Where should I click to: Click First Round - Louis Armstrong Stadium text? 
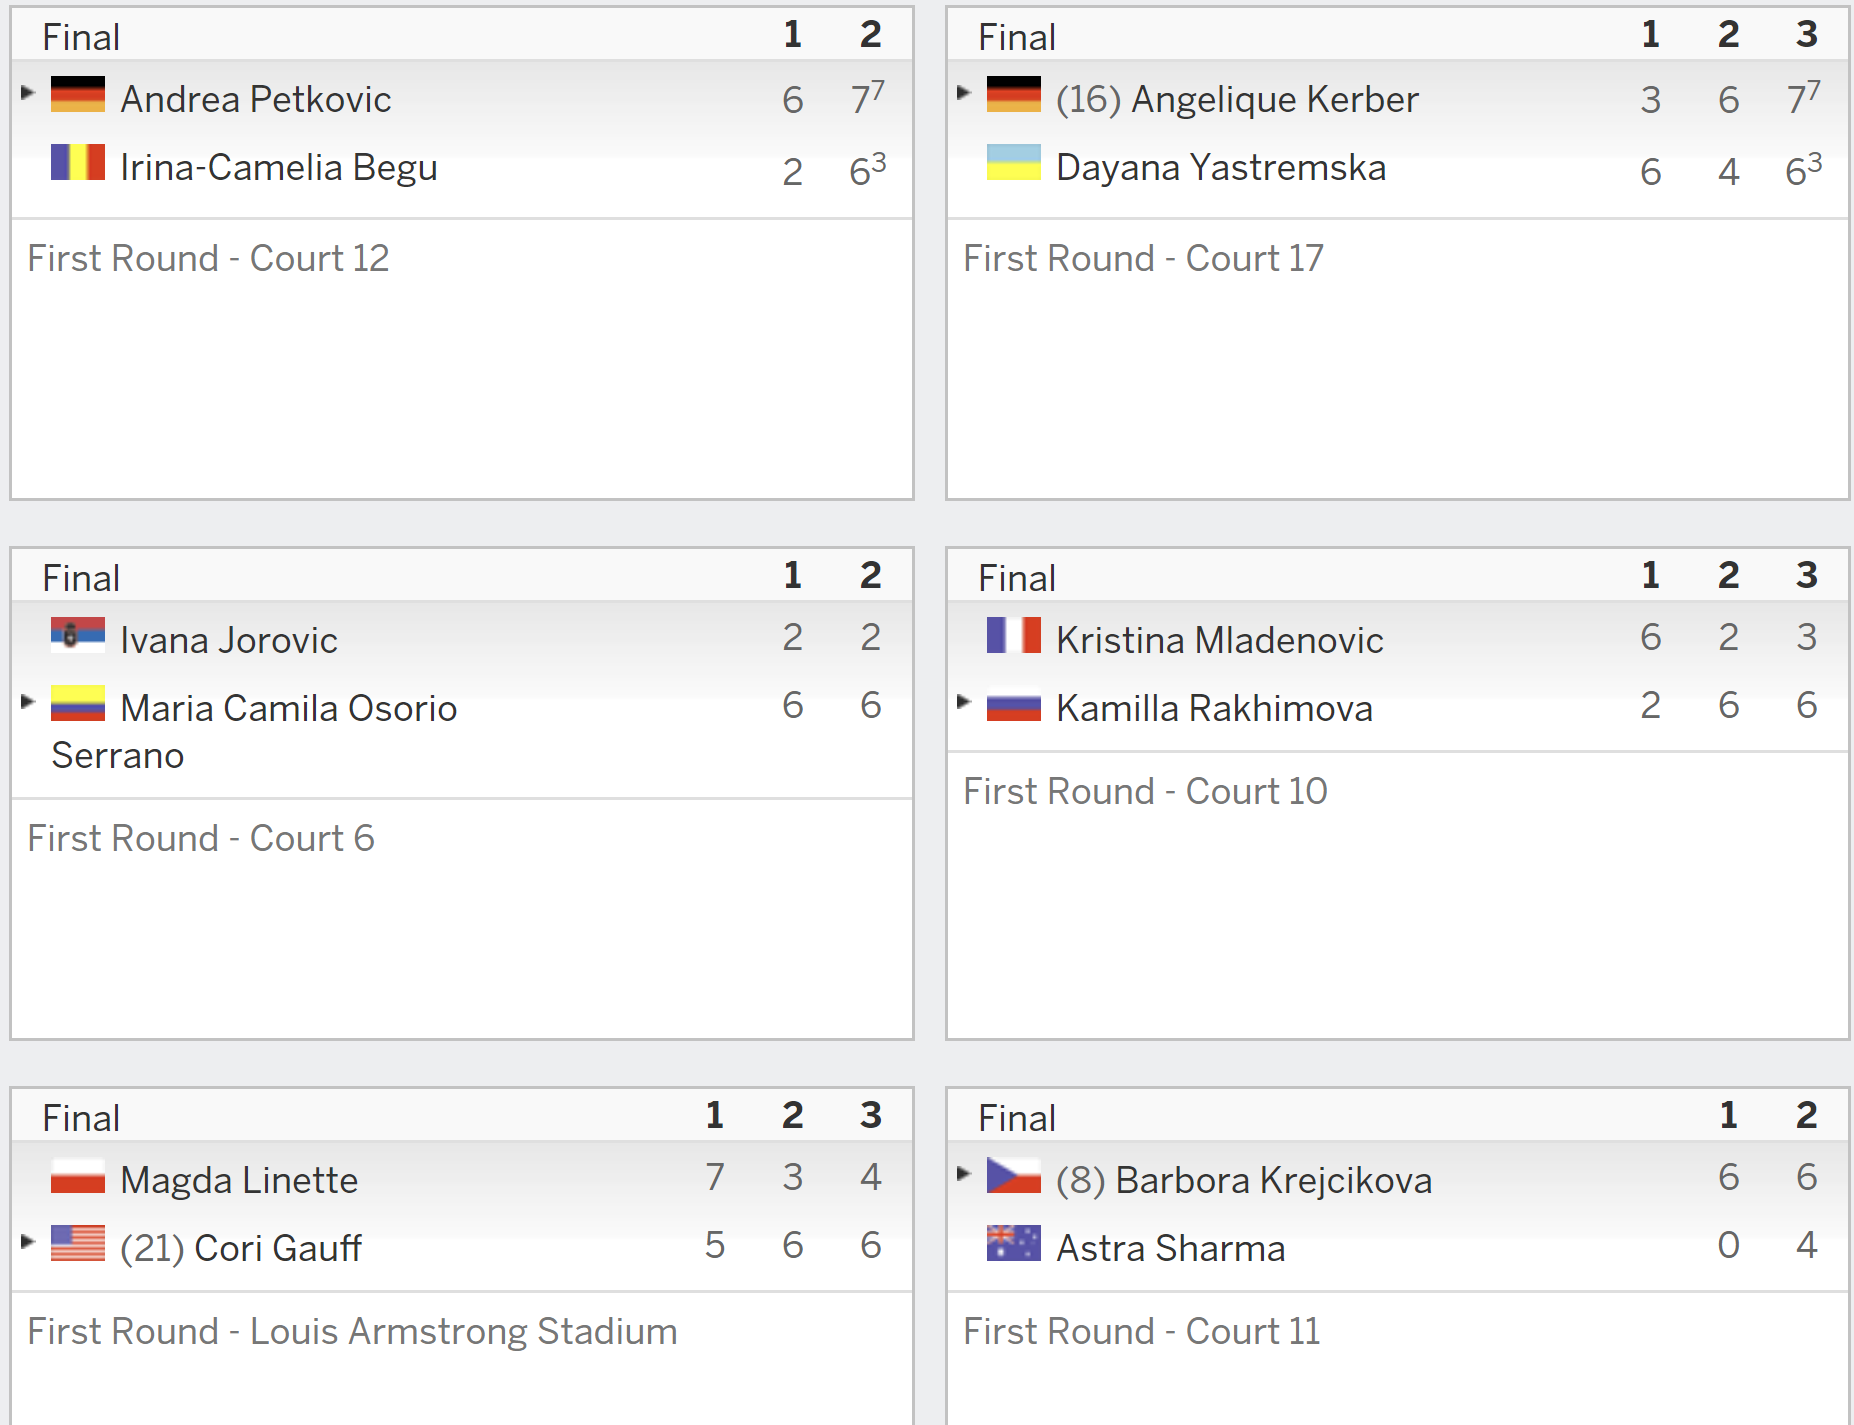pos(352,1332)
